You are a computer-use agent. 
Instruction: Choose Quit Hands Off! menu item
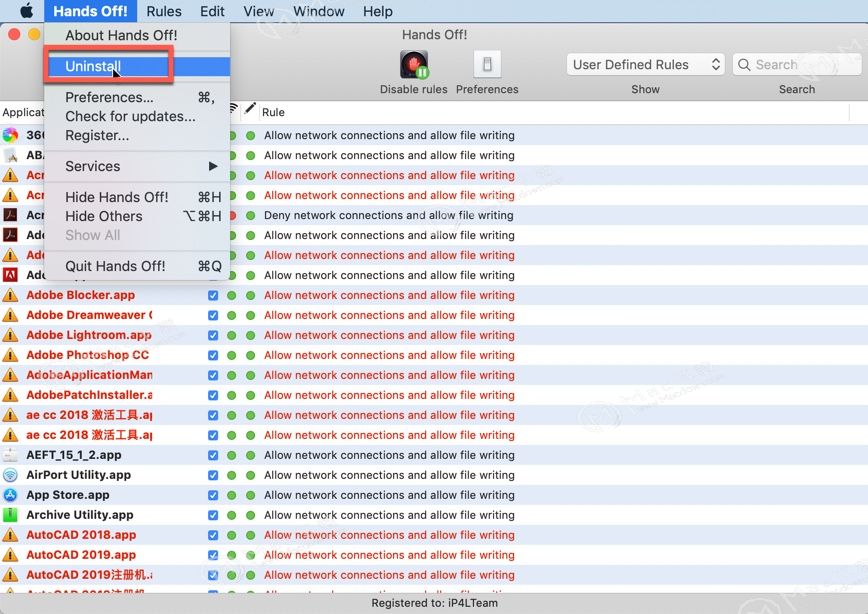pyautogui.click(x=137, y=266)
